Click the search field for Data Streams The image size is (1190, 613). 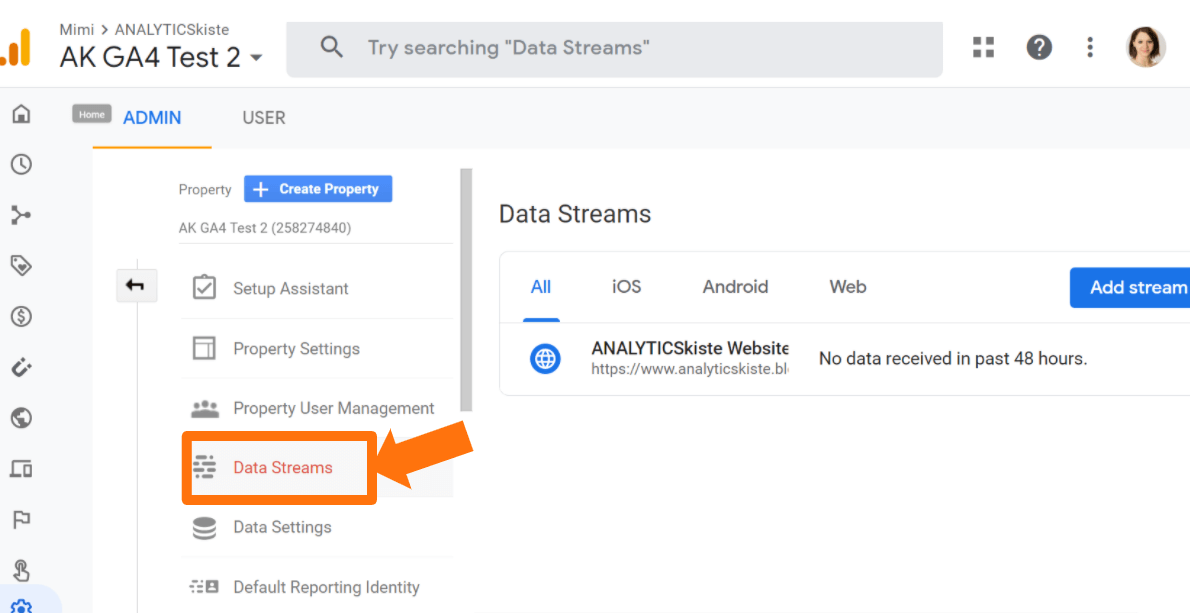614,48
